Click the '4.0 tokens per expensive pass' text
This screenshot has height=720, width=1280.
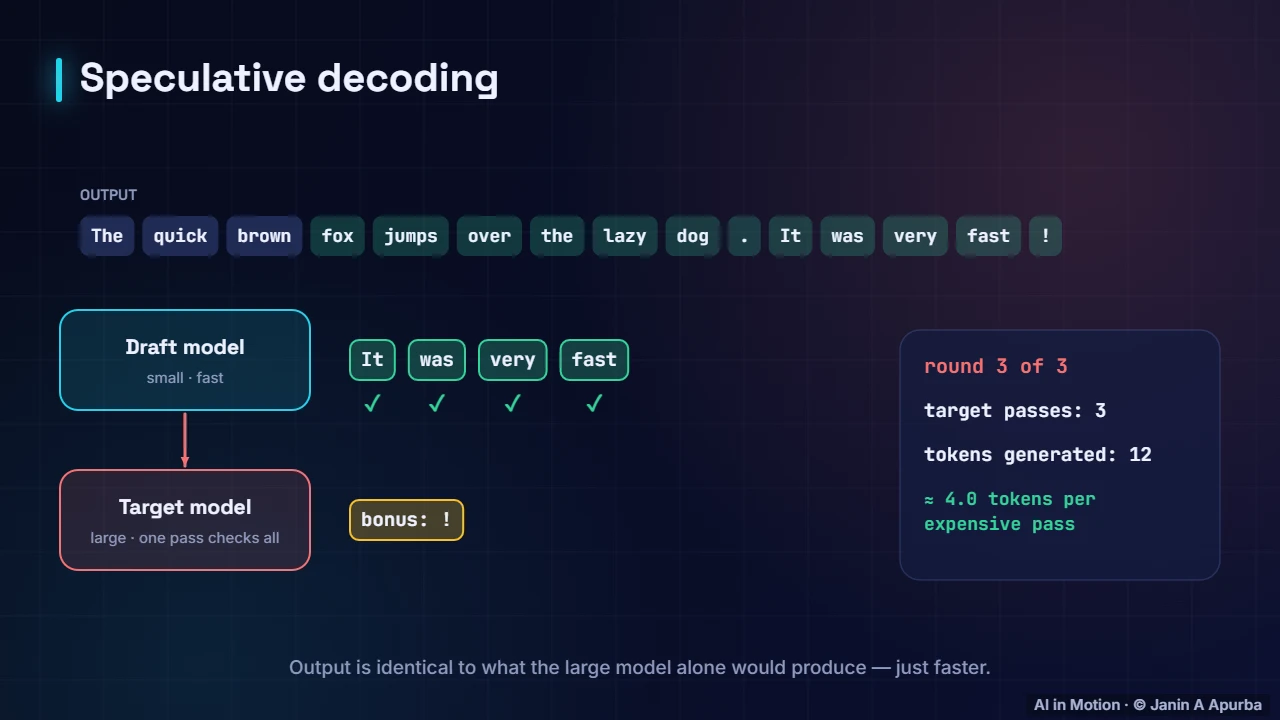pos(1010,511)
